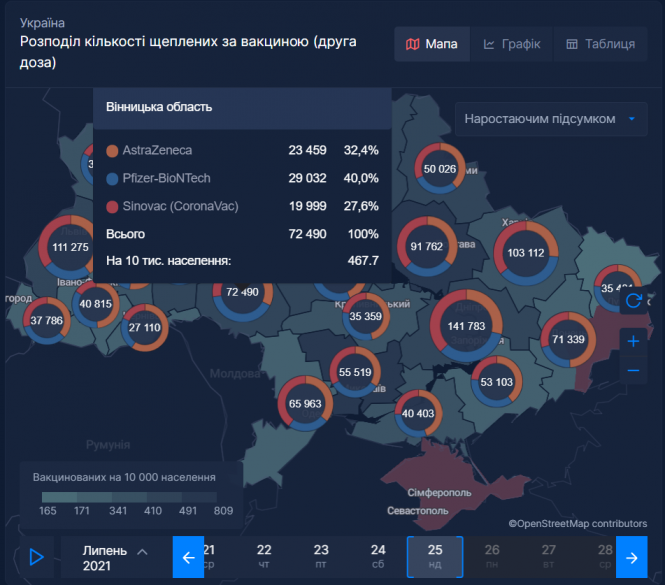The image size is (665, 585).
Task: Click the AstraZeneca orange legend dot
Action: pyautogui.click(x=112, y=151)
